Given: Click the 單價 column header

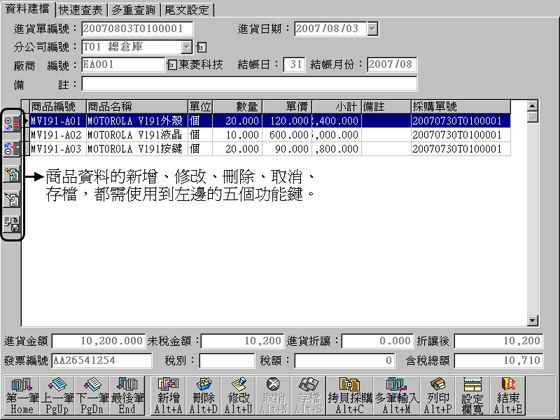Looking at the screenshot, I should 287,106.
